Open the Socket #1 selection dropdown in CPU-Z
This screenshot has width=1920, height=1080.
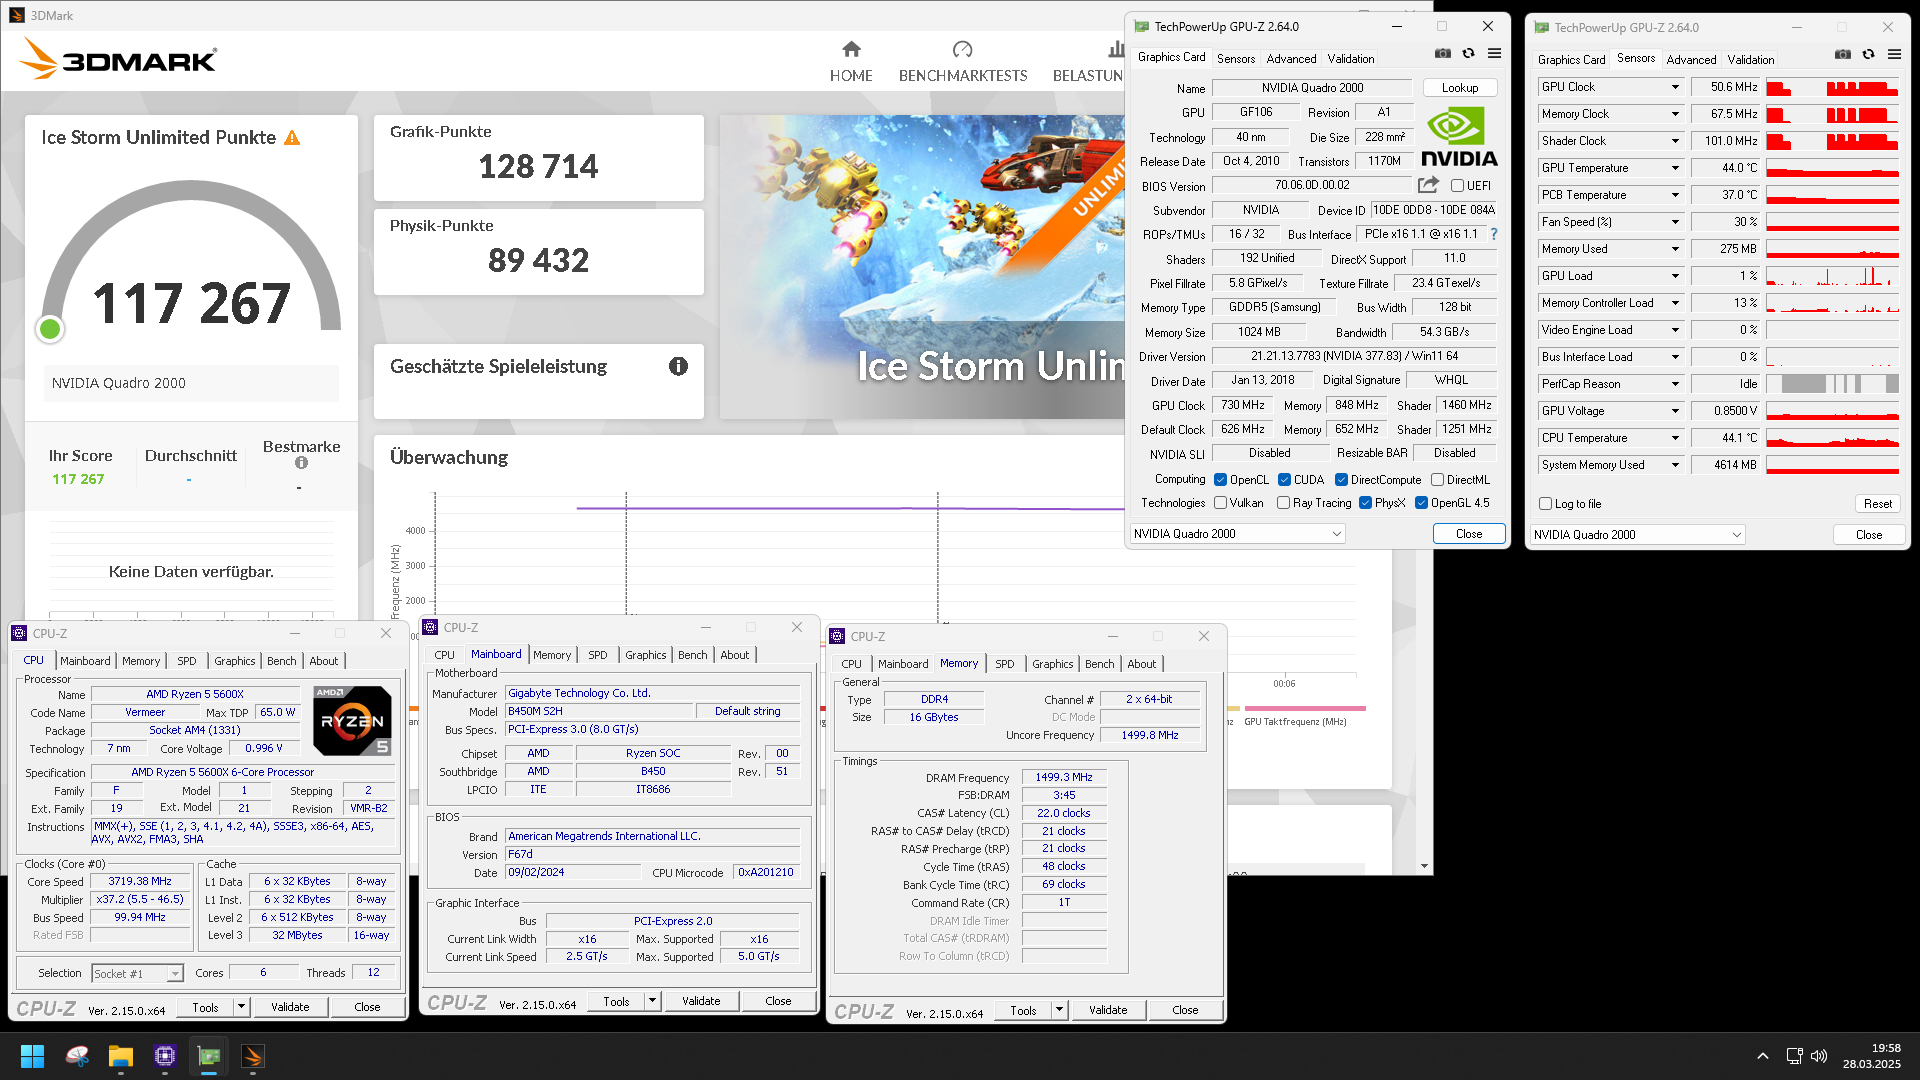137,973
